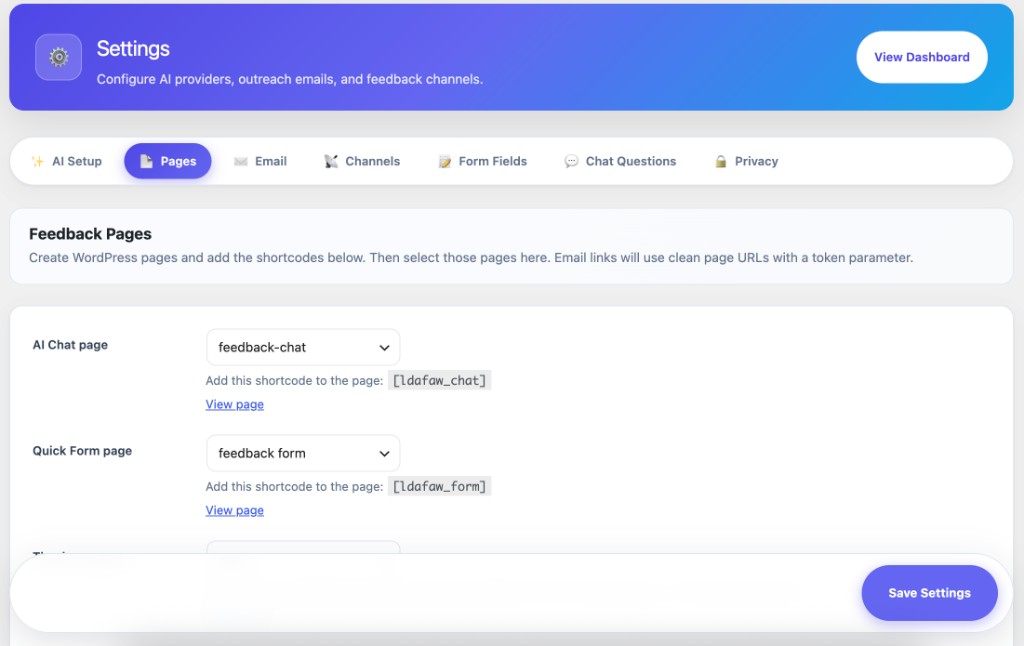The width and height of the screenshot is (1024, 646).
Task: Click the sparkle icon beside AI Setup
Action: pos(38,161)
